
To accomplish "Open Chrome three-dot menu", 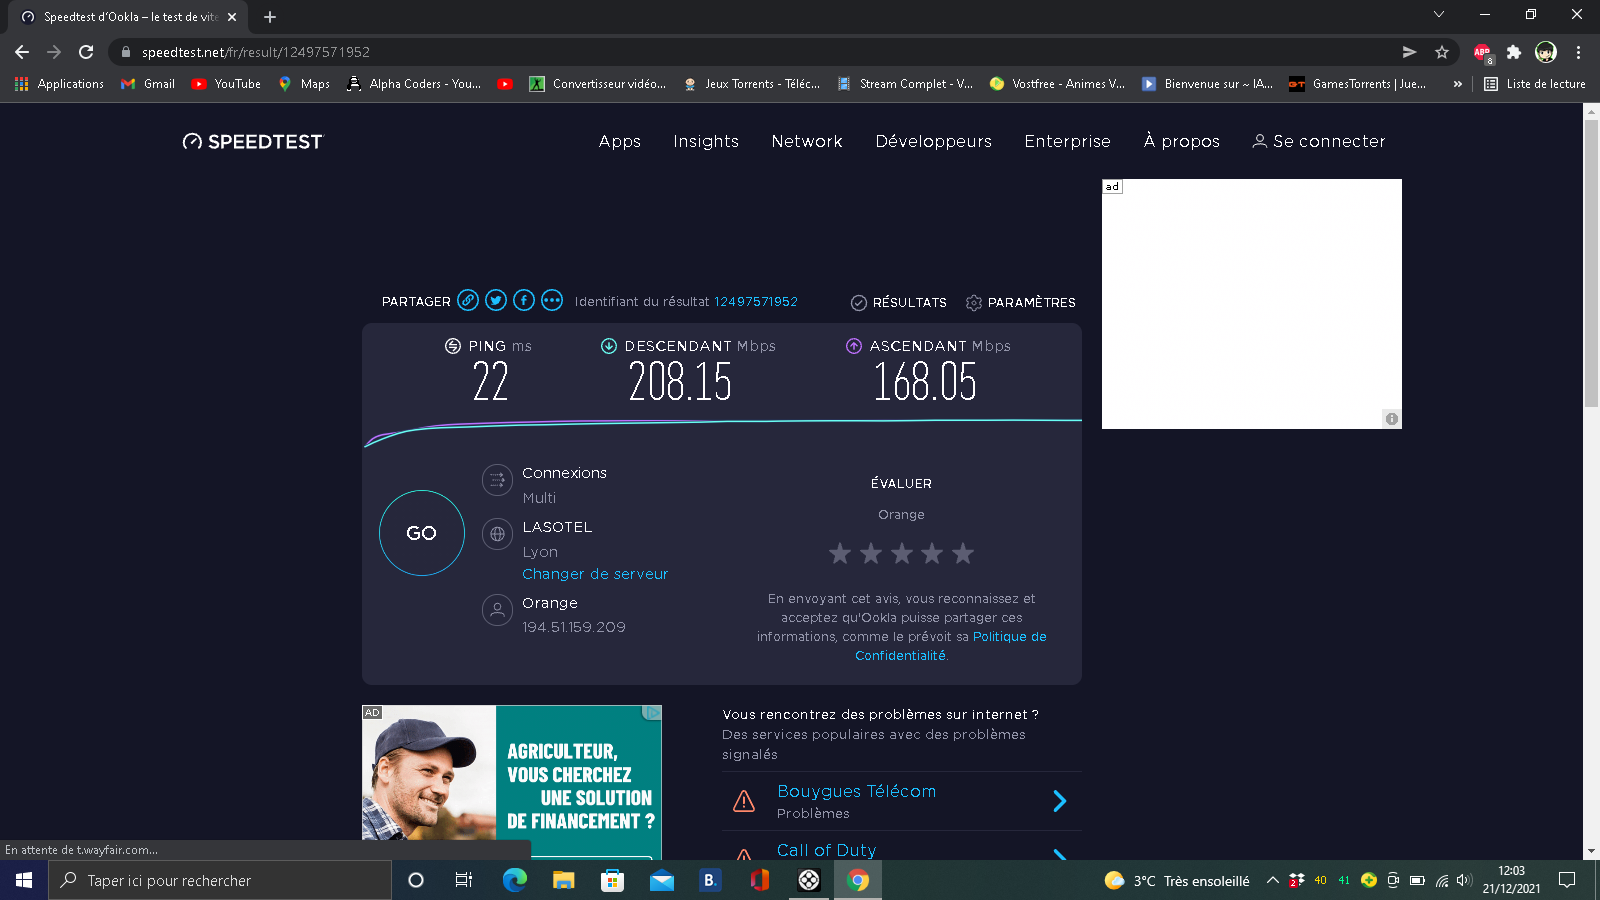I will 1578,52.
